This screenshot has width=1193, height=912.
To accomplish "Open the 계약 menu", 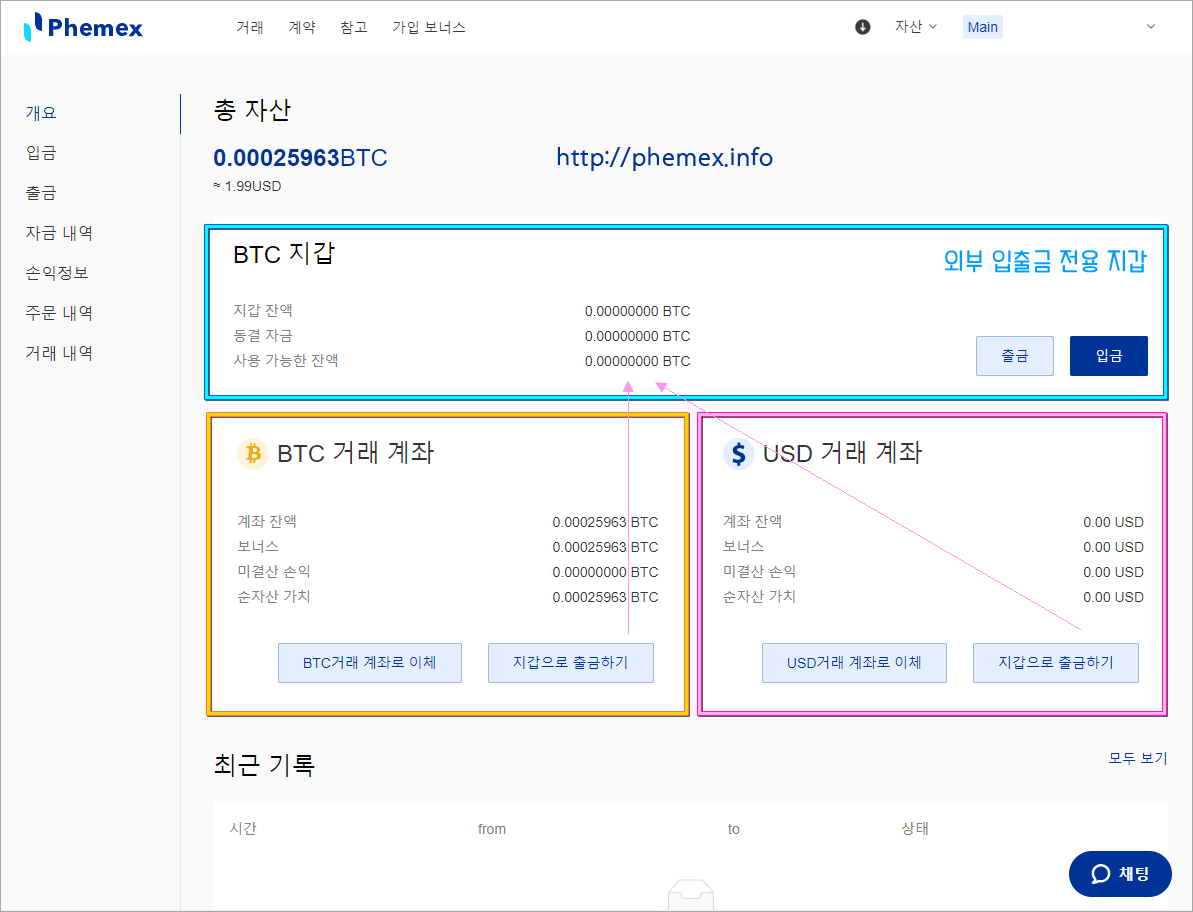I will coord(301,27).
